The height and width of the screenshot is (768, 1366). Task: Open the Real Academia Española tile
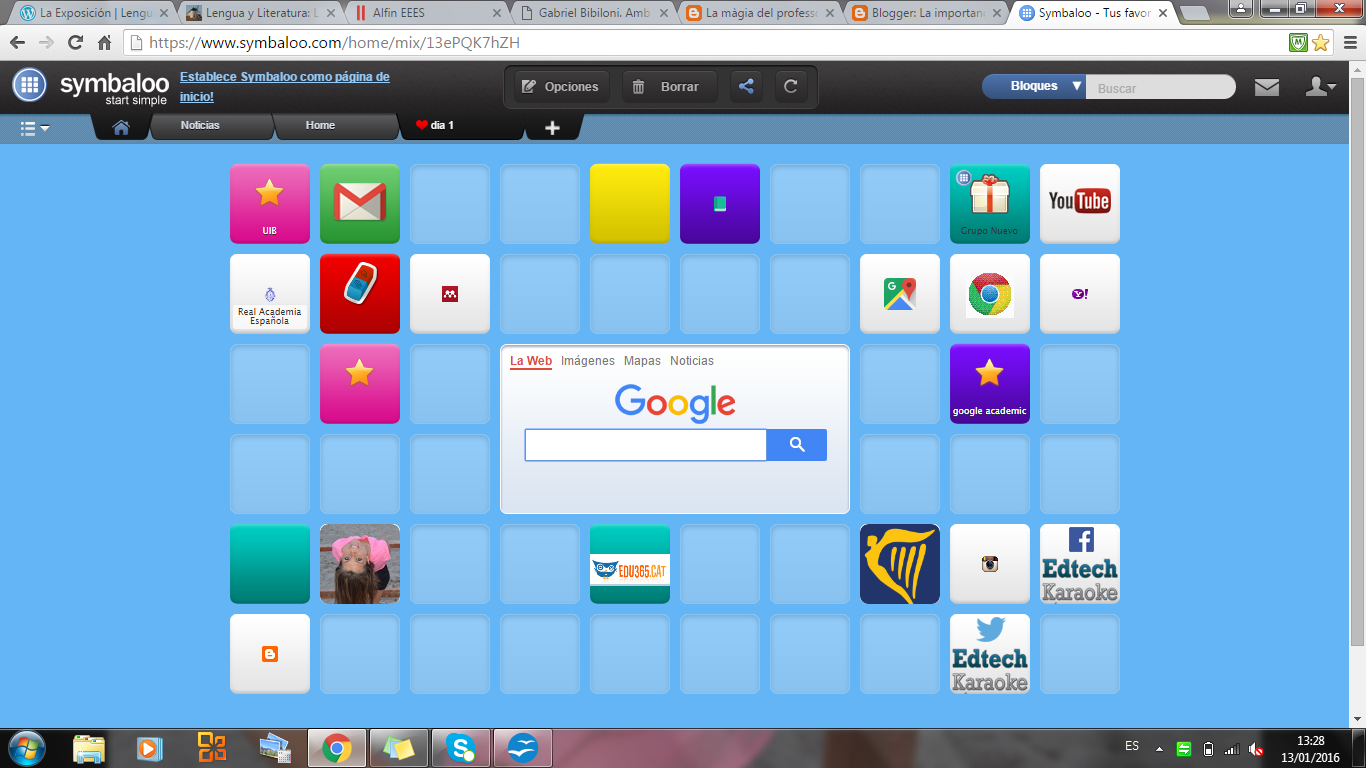point(270,293)
